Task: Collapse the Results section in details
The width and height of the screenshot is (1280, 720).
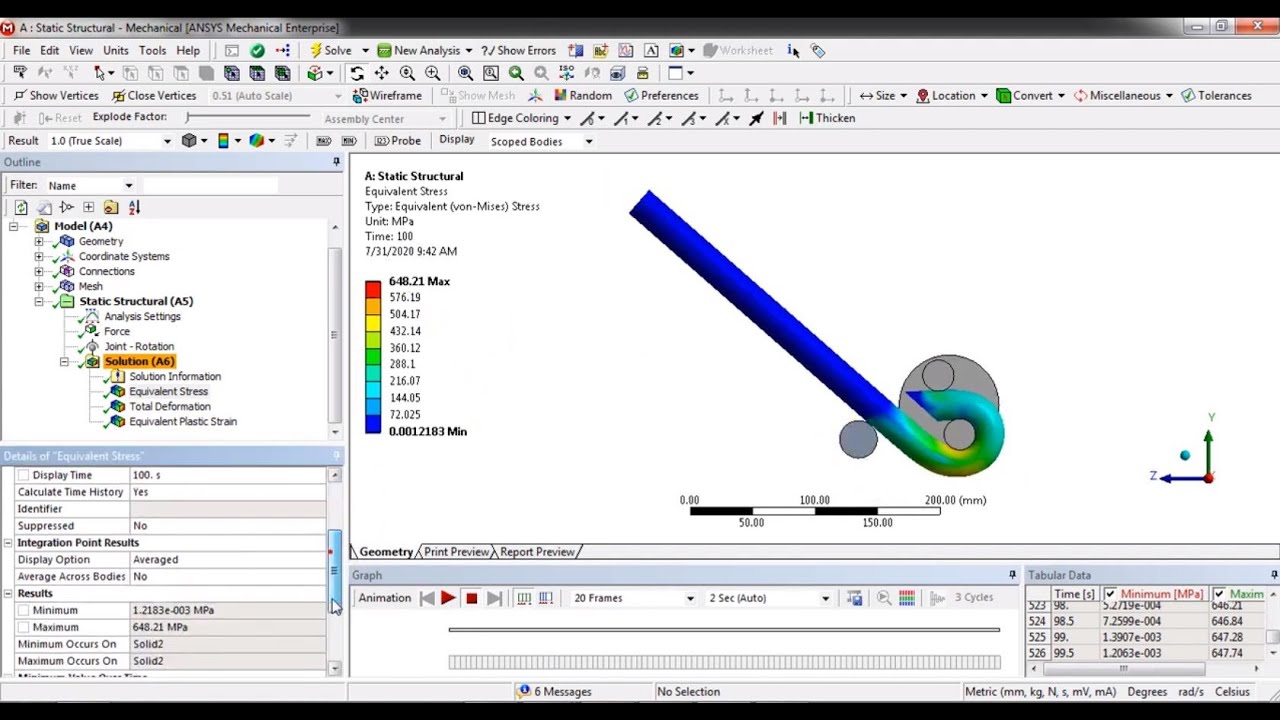Action: pos(8,593)
